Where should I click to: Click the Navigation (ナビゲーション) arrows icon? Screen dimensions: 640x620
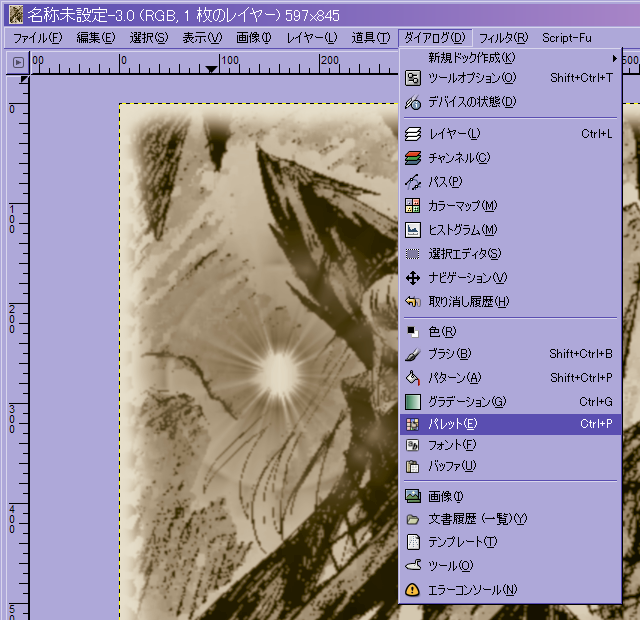413,278
